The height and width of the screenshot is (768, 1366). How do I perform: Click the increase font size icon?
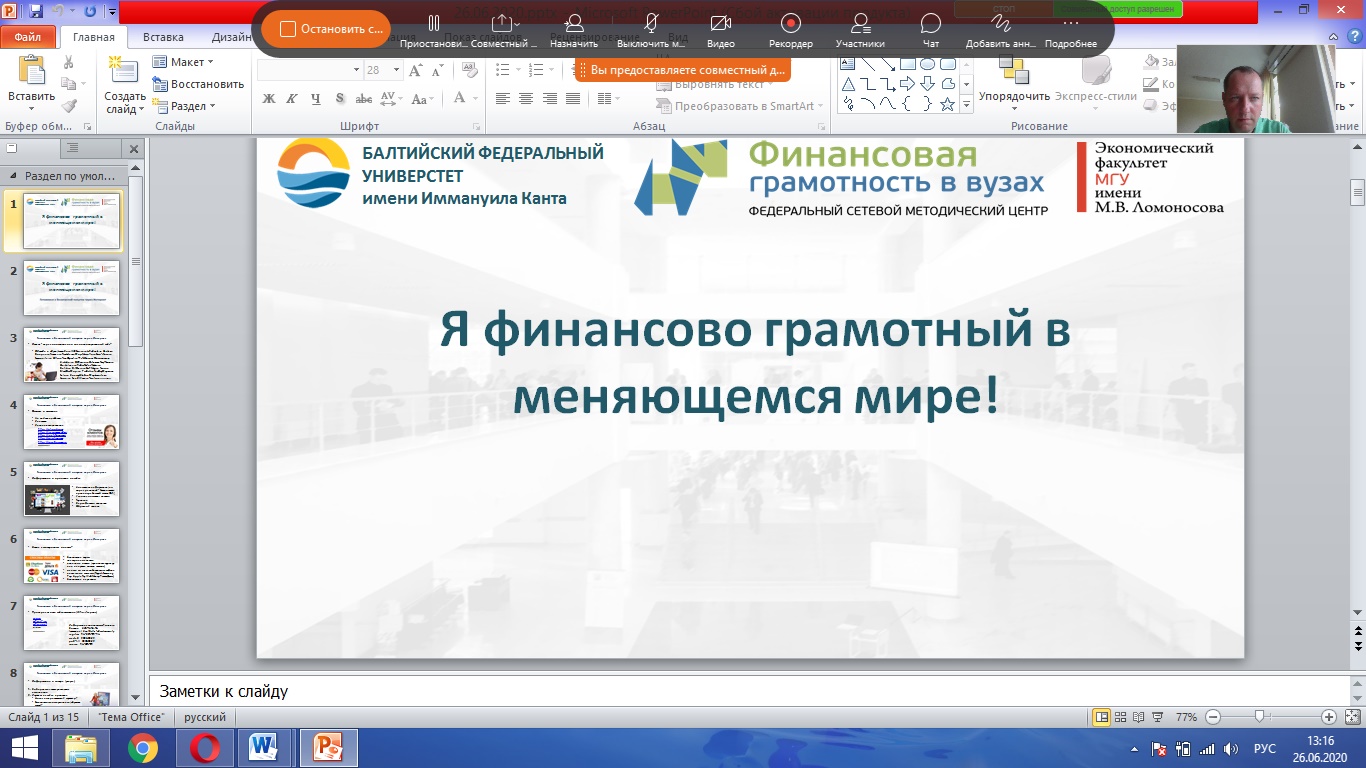(x=416, y=70)
